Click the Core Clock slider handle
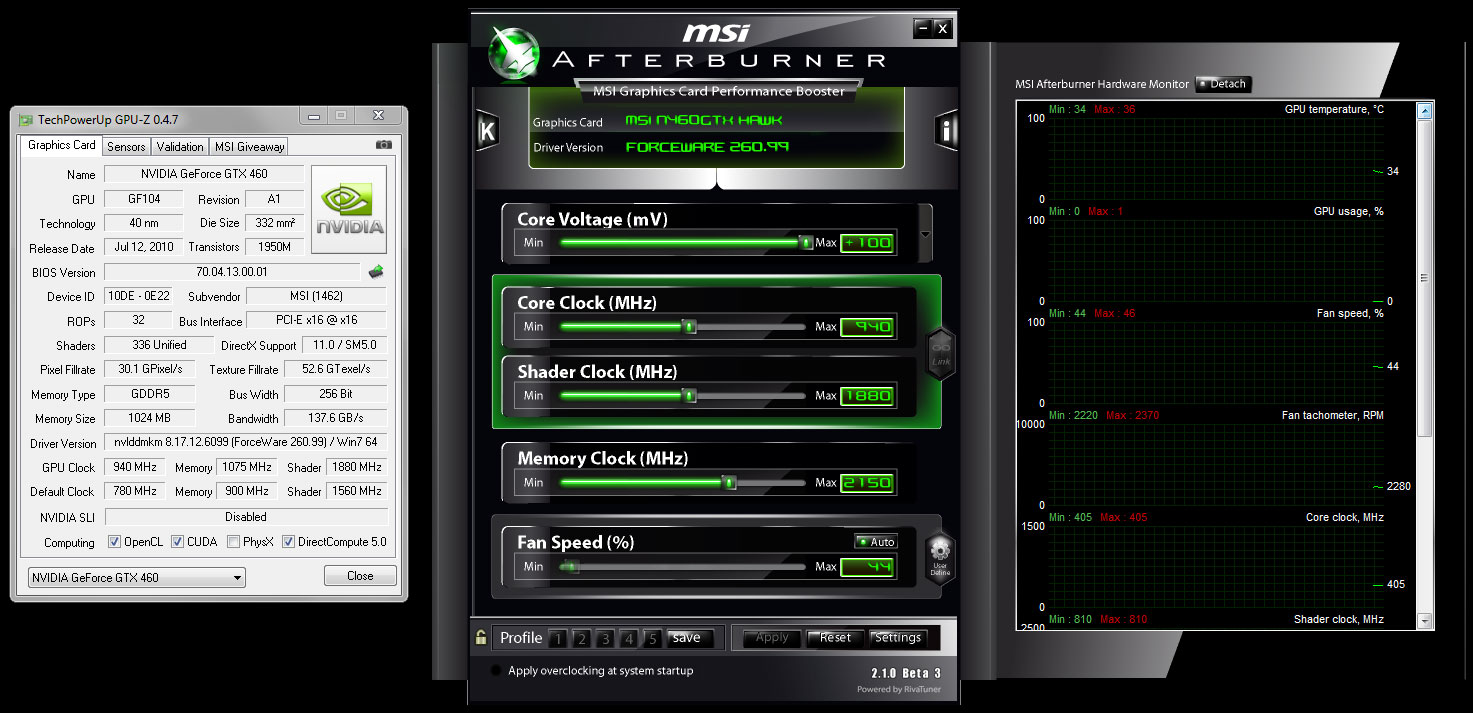The image size is (1473, 713). (689, 326)
